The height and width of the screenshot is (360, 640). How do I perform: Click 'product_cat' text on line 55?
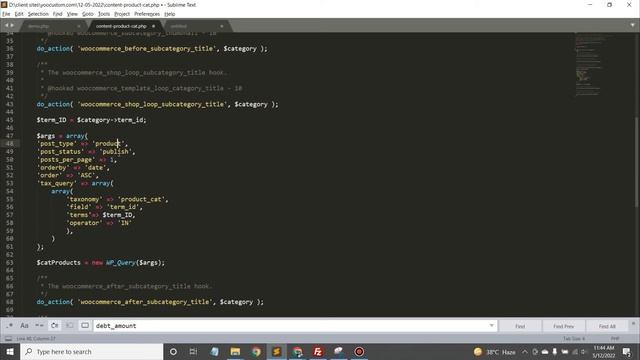coord(141,199)
